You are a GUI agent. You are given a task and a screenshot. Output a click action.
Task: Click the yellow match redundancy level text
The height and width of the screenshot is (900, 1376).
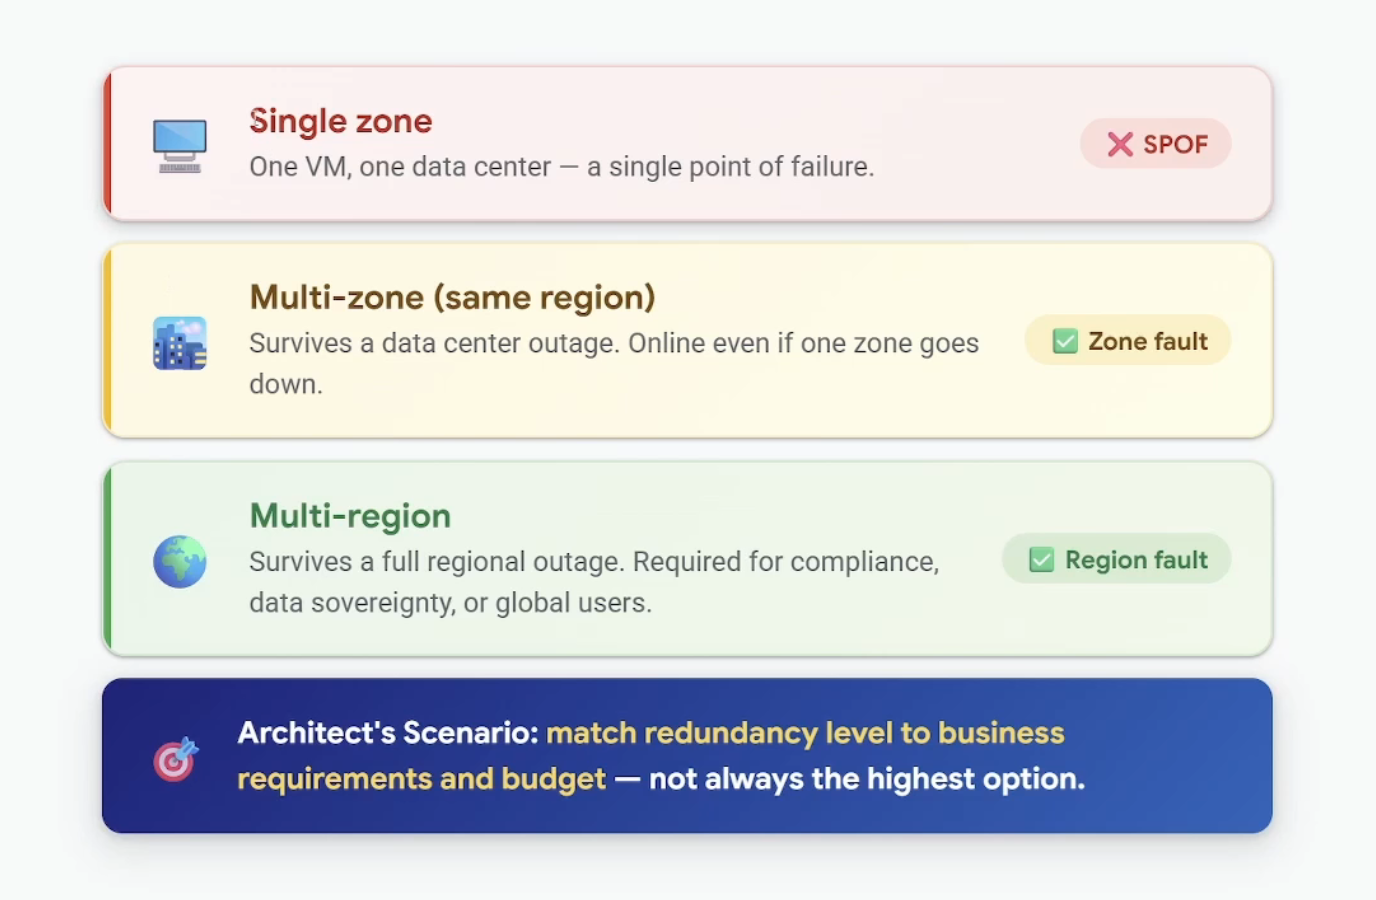[651, 756]
